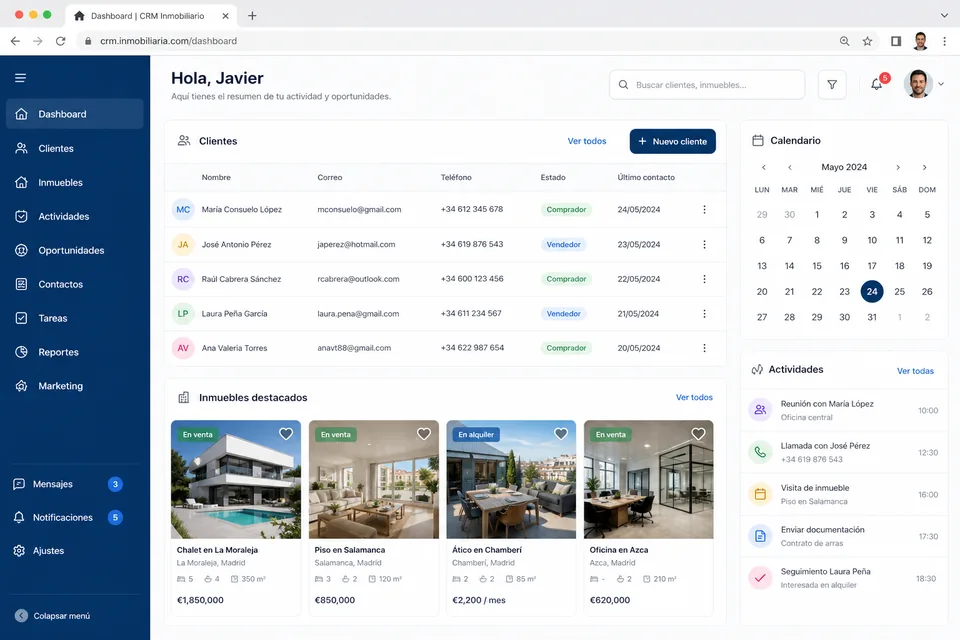Open row options for María Consuelo López
The image size is (960, 640).
704,209
